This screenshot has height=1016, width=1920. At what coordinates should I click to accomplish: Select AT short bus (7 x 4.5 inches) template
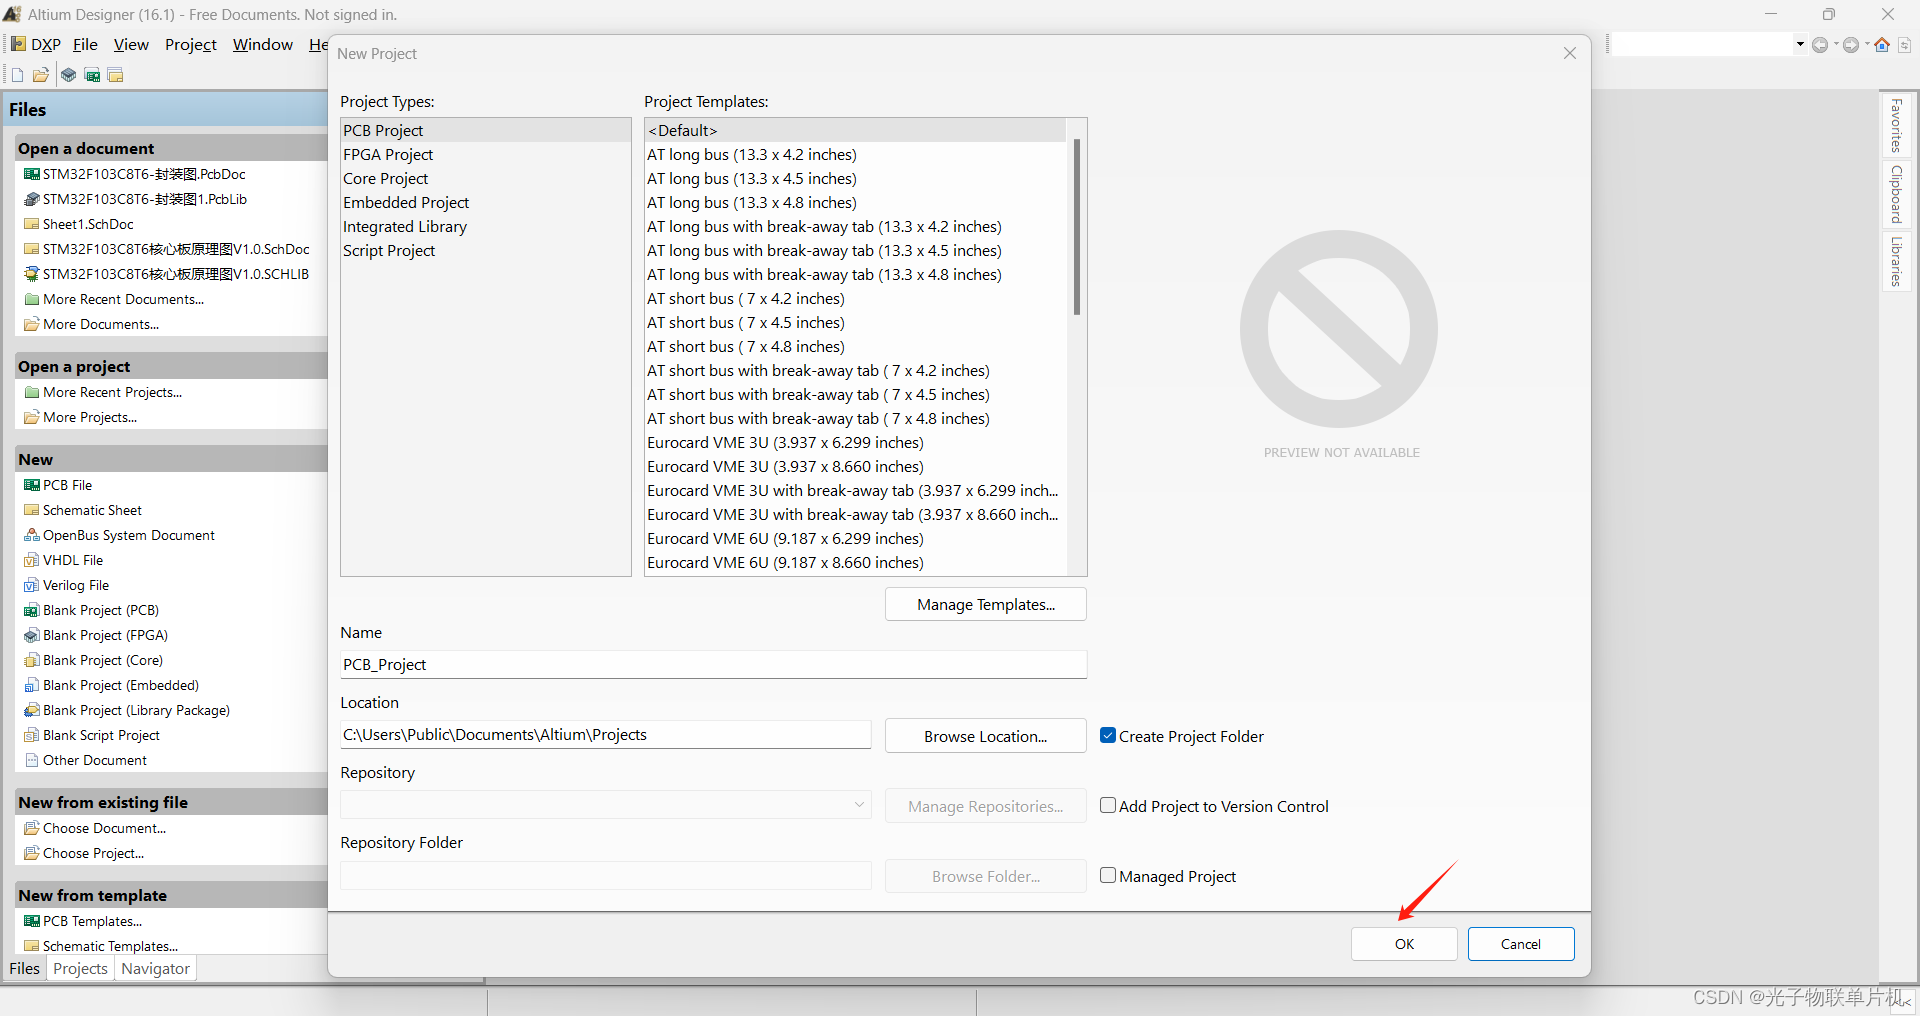click(856, 322)
